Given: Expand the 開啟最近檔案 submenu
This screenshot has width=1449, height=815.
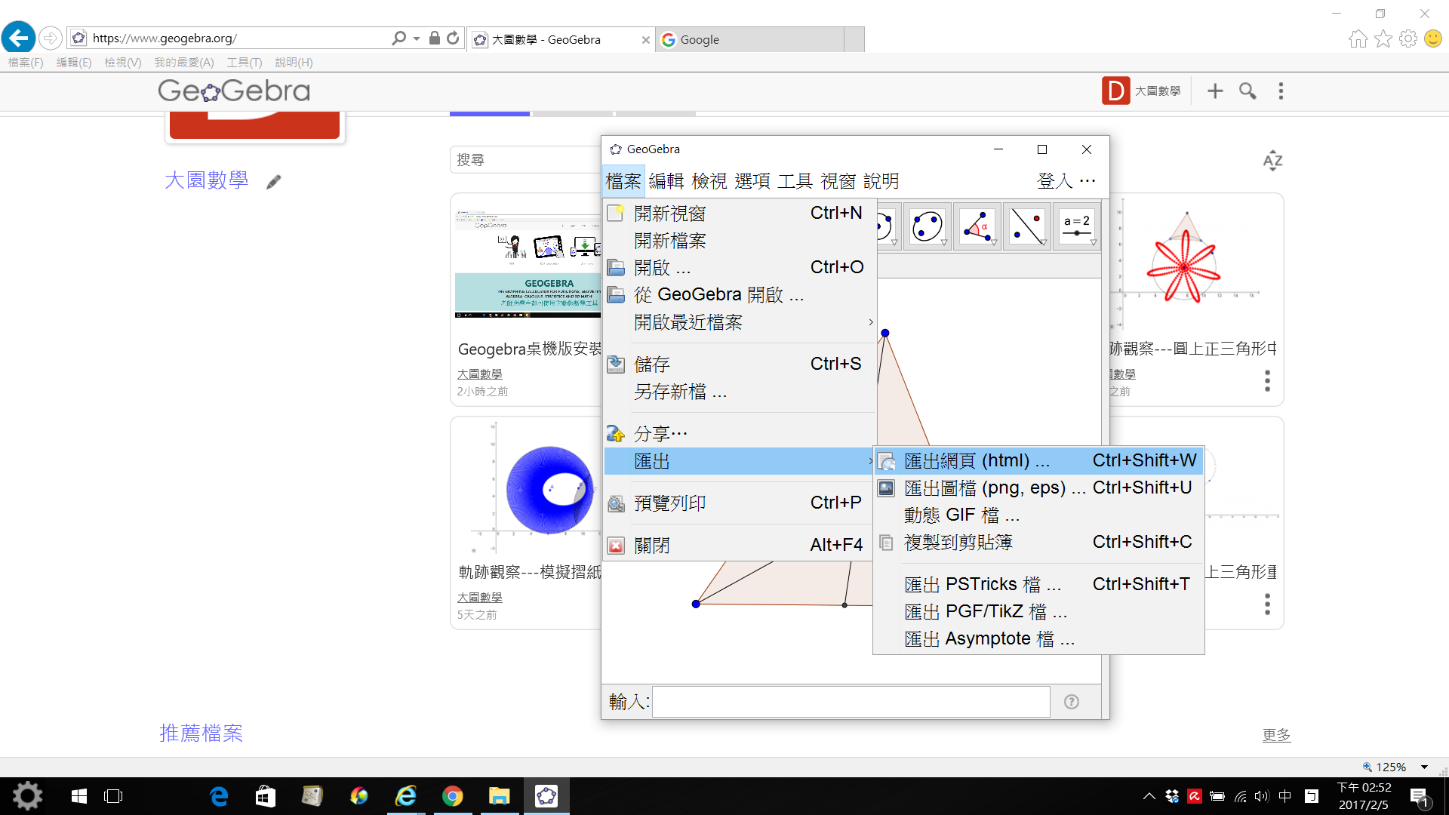Looking at the screenshot, I should tap(739, 323).
